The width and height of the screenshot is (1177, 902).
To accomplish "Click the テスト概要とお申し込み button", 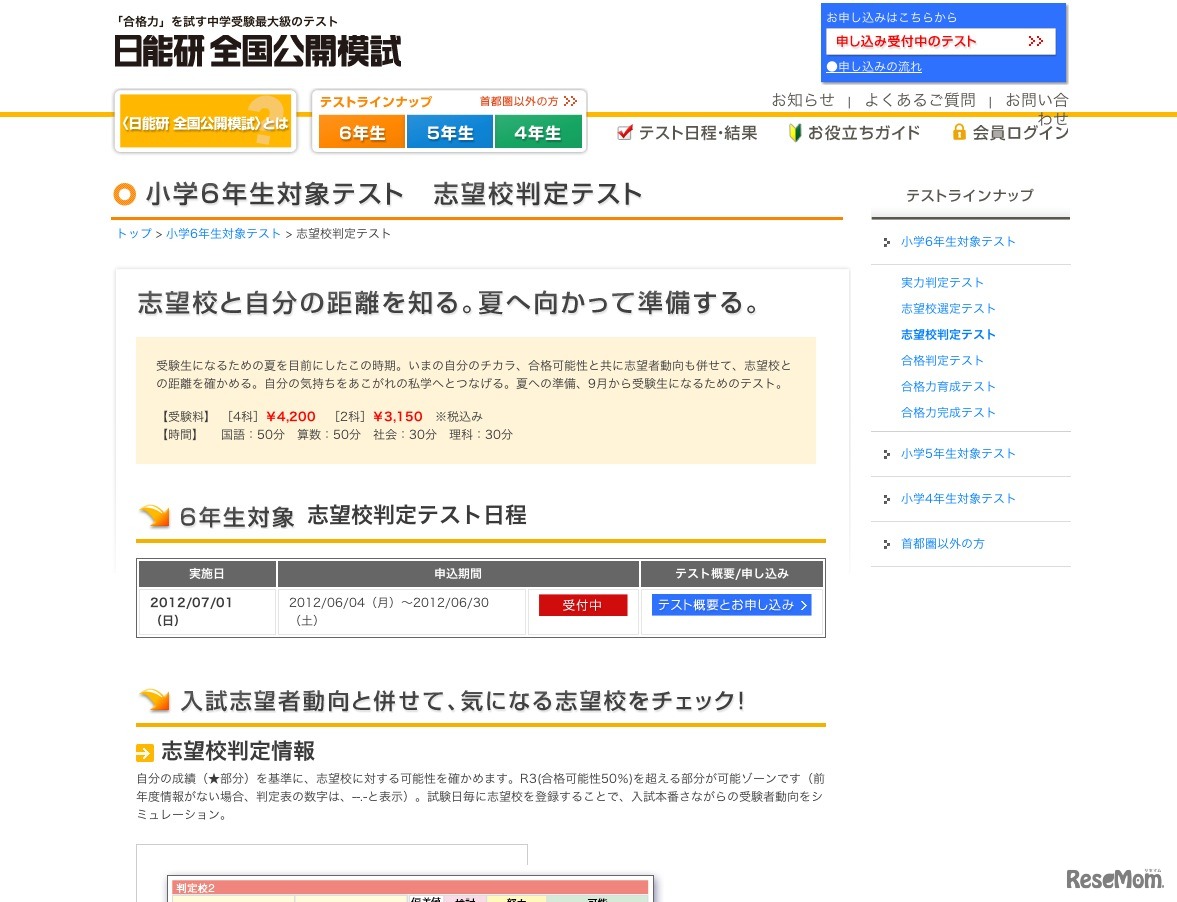I will click(731, 605).
